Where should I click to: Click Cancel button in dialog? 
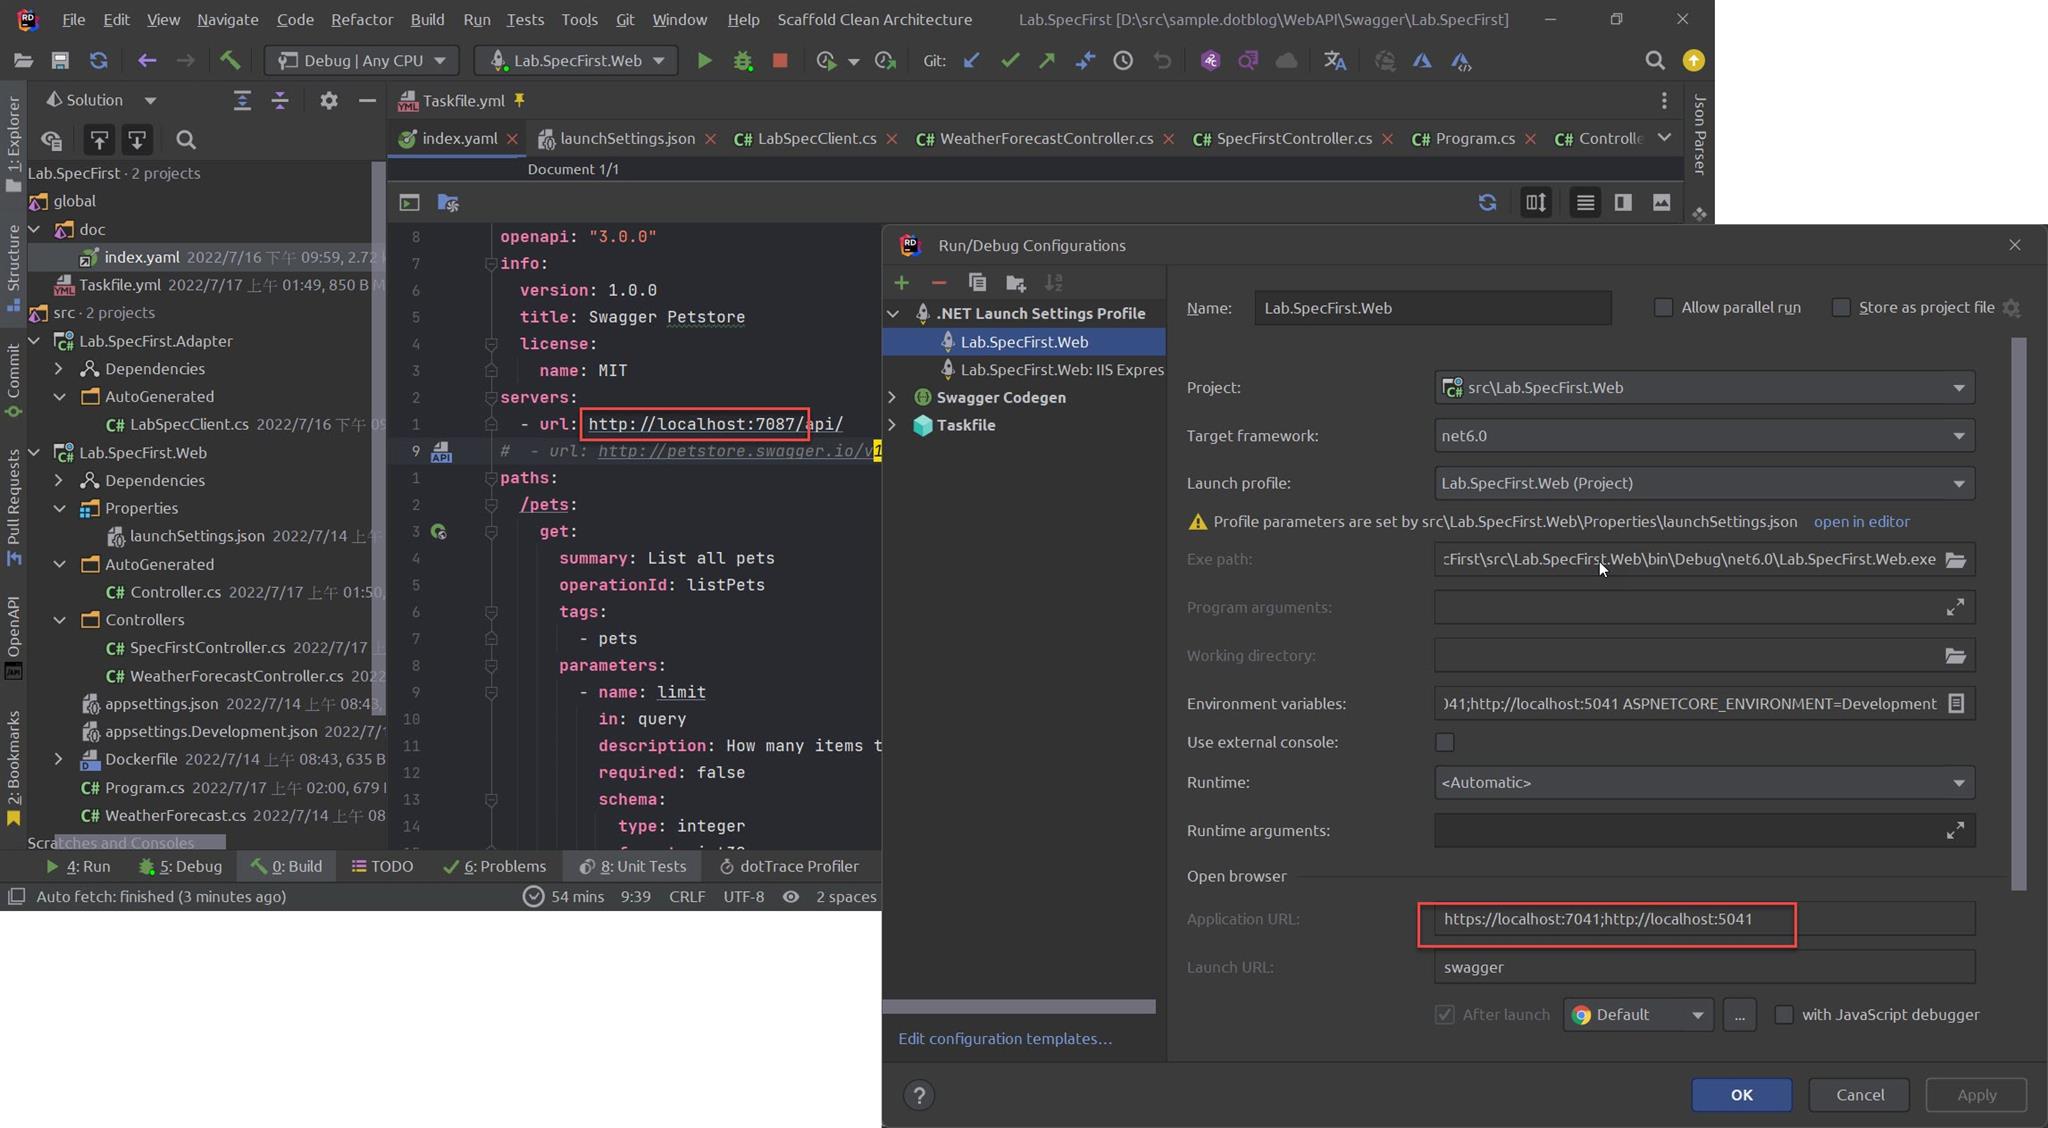click(x=1859, y=1095)
